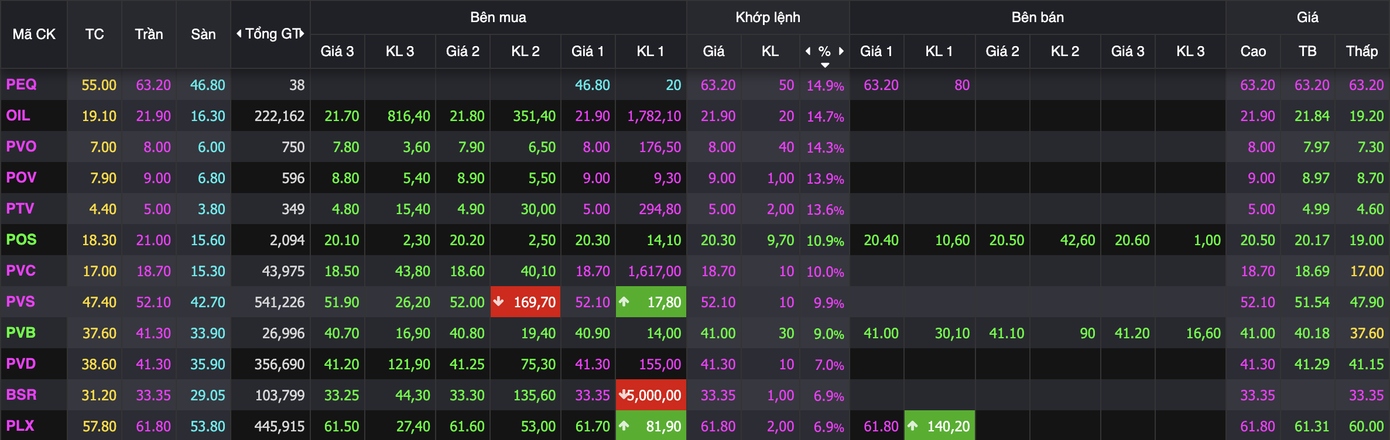Viewport: 1390px width, 440px height.
Task: Click the green up-arrow cell 17,80 in PVS row
Action: [x=650, y=301]
